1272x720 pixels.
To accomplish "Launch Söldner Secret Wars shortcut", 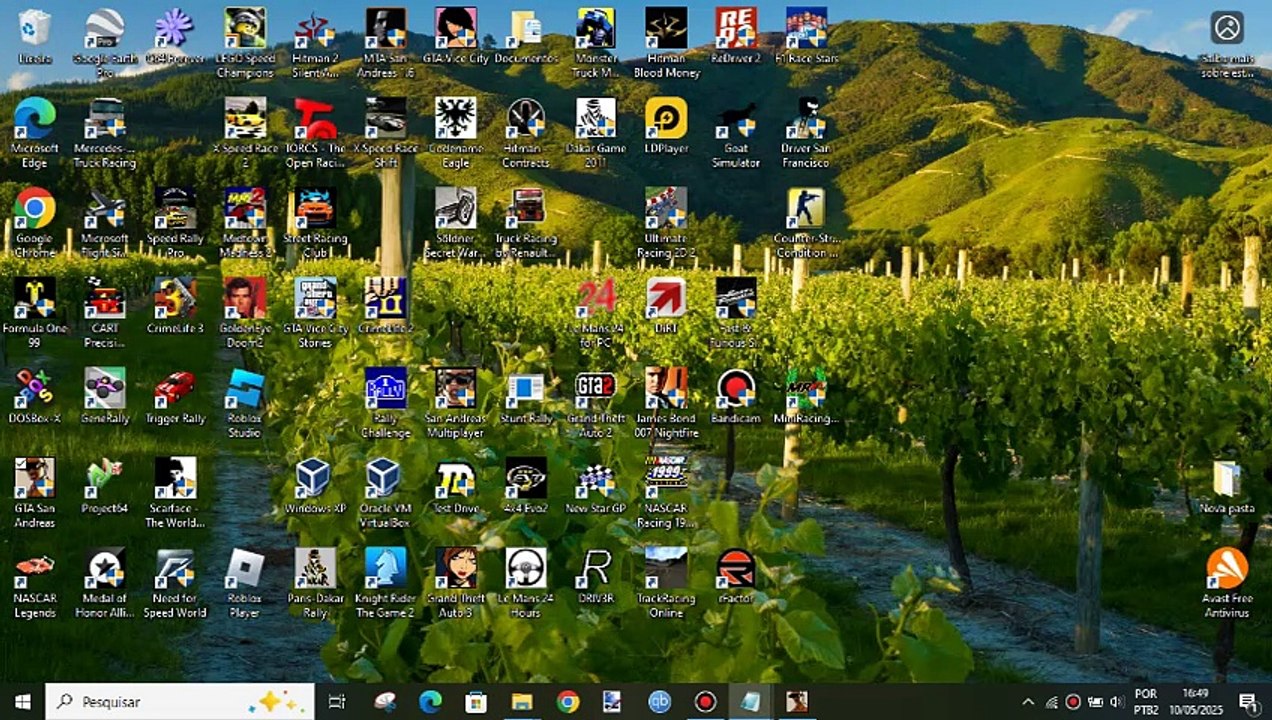I will click(x=455, y=222).
